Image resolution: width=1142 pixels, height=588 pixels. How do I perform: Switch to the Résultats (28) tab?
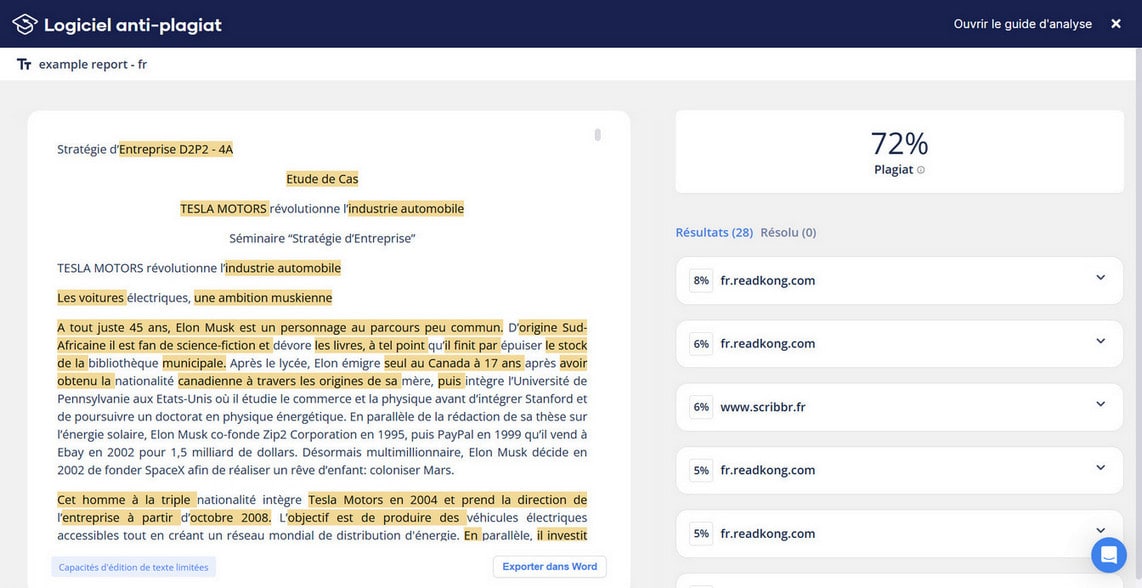[x=714, y=233]
